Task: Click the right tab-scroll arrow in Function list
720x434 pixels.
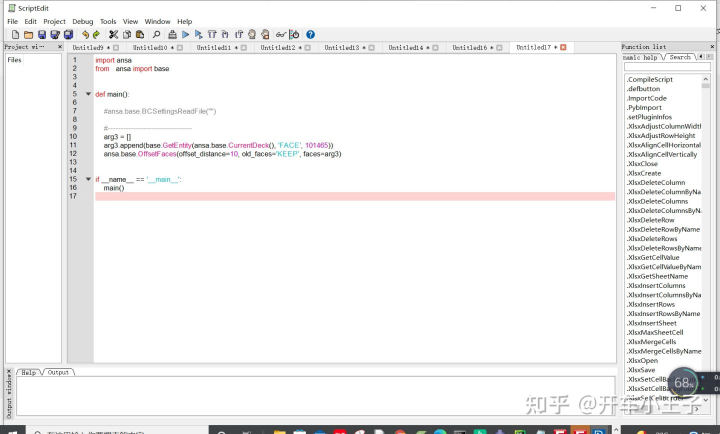Action: coord(709,57)
